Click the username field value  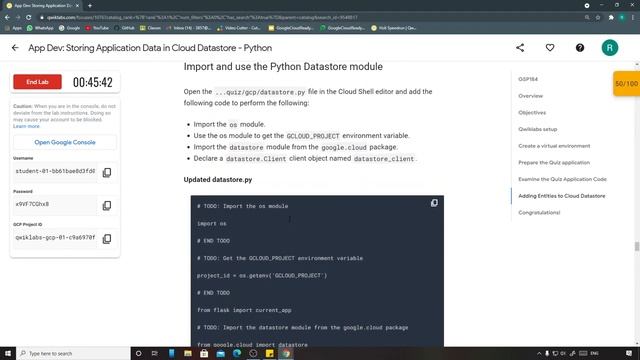pos(55,171)
